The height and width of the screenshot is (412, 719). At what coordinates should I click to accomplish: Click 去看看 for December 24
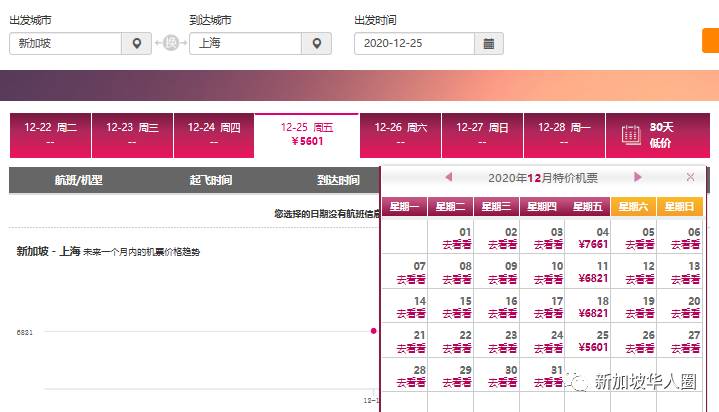coord(548,349)
